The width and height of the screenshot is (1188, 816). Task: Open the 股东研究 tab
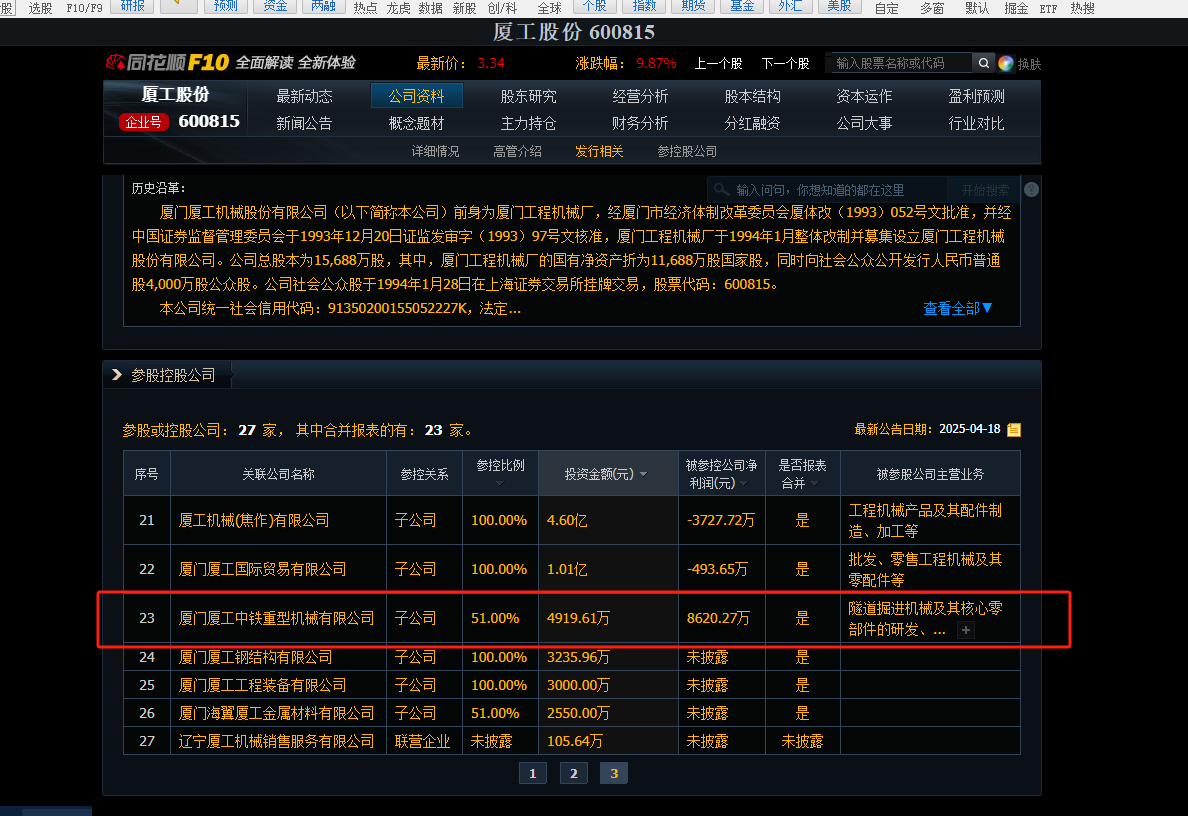528,97
